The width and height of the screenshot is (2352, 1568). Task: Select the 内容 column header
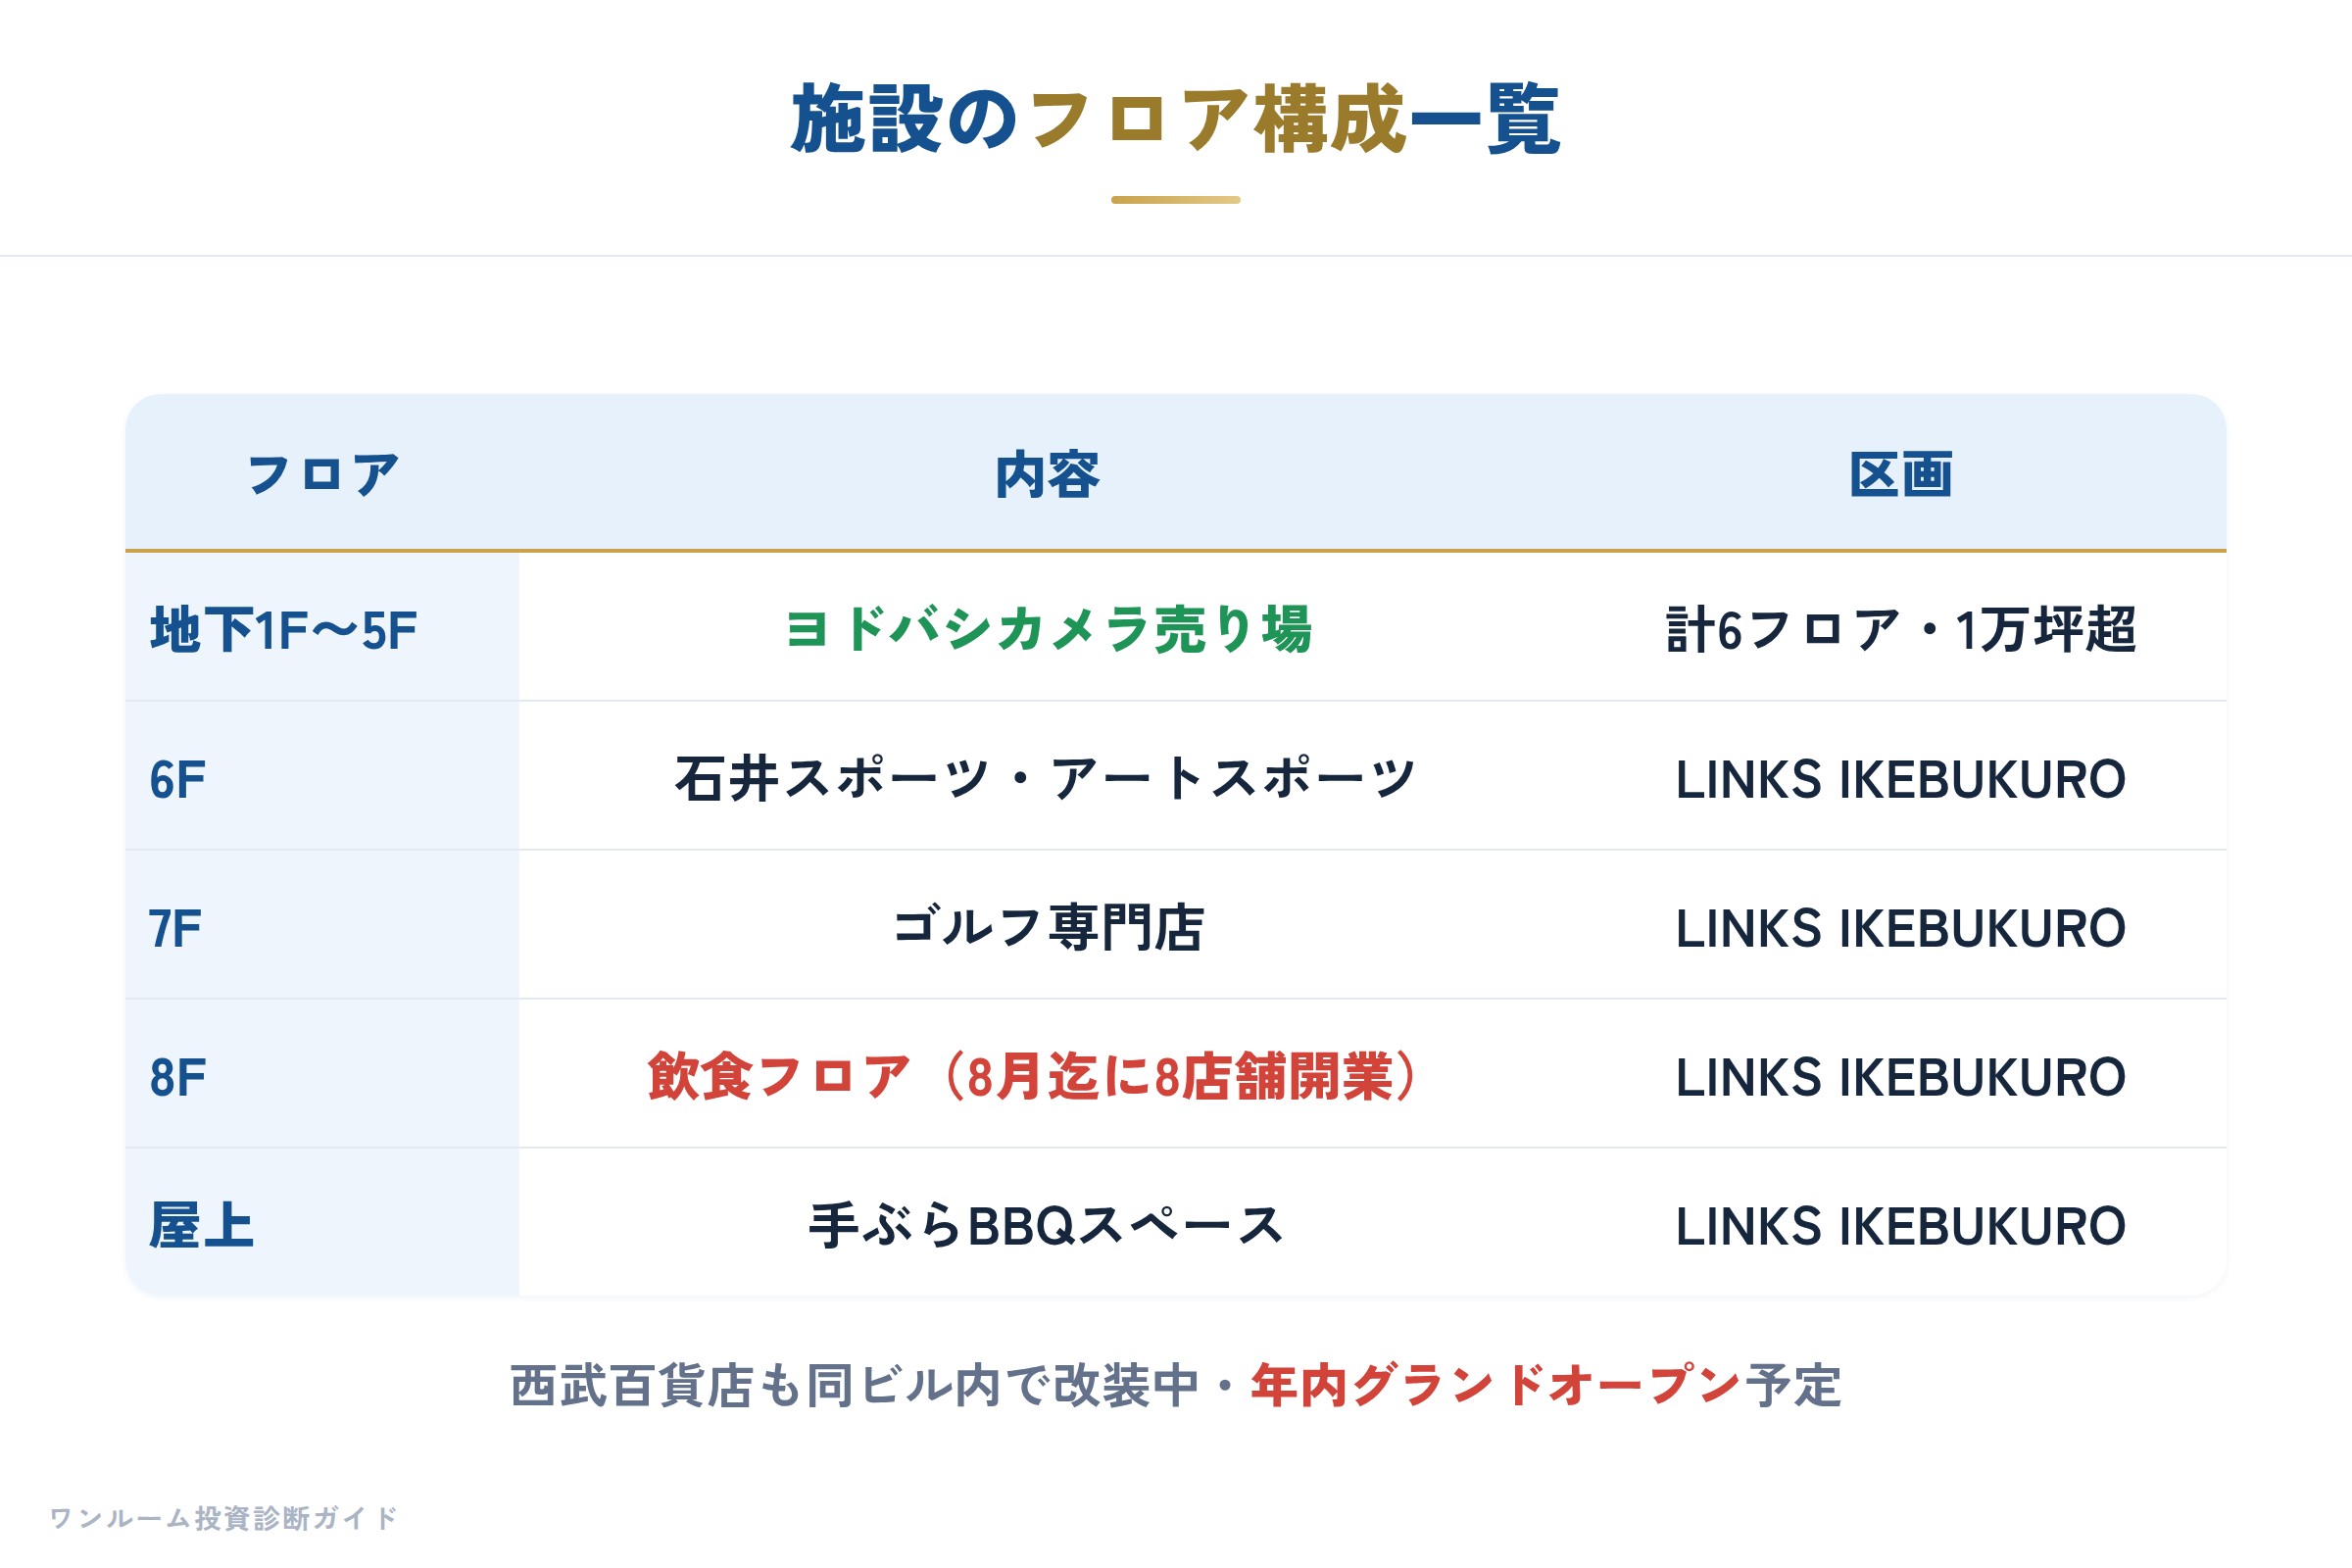1048,475
